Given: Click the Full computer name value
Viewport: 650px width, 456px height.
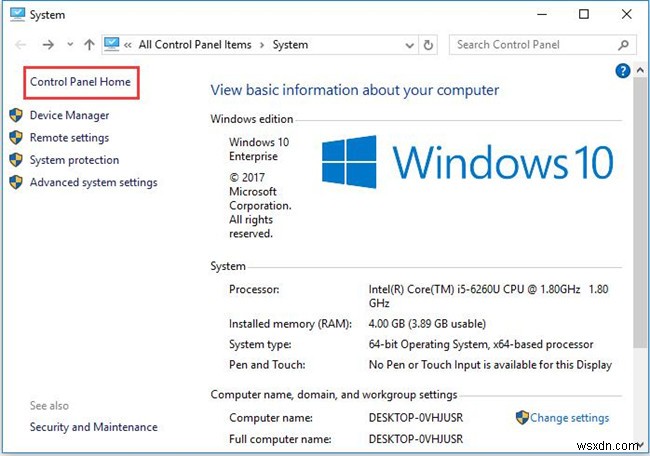Looking at the screenshot, I should (x=416, y=439).
